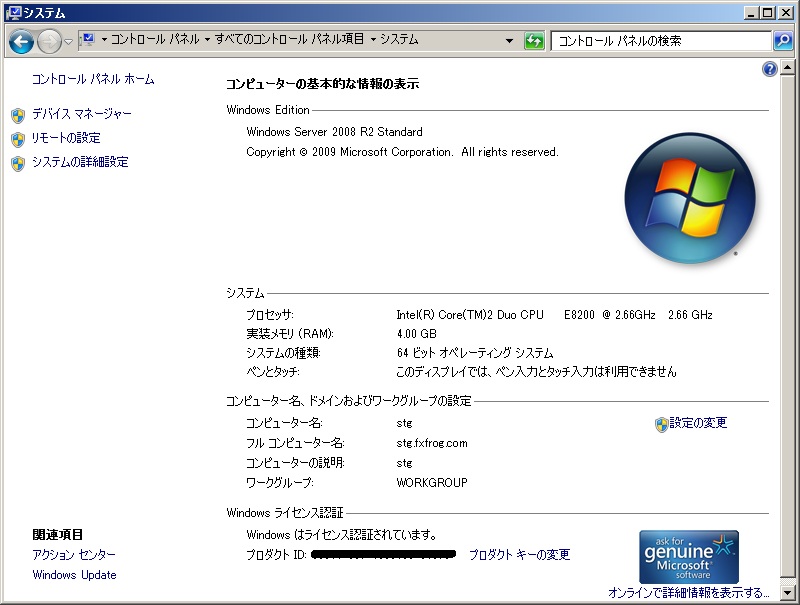Open リモートの設定 from the left pane

66,138
